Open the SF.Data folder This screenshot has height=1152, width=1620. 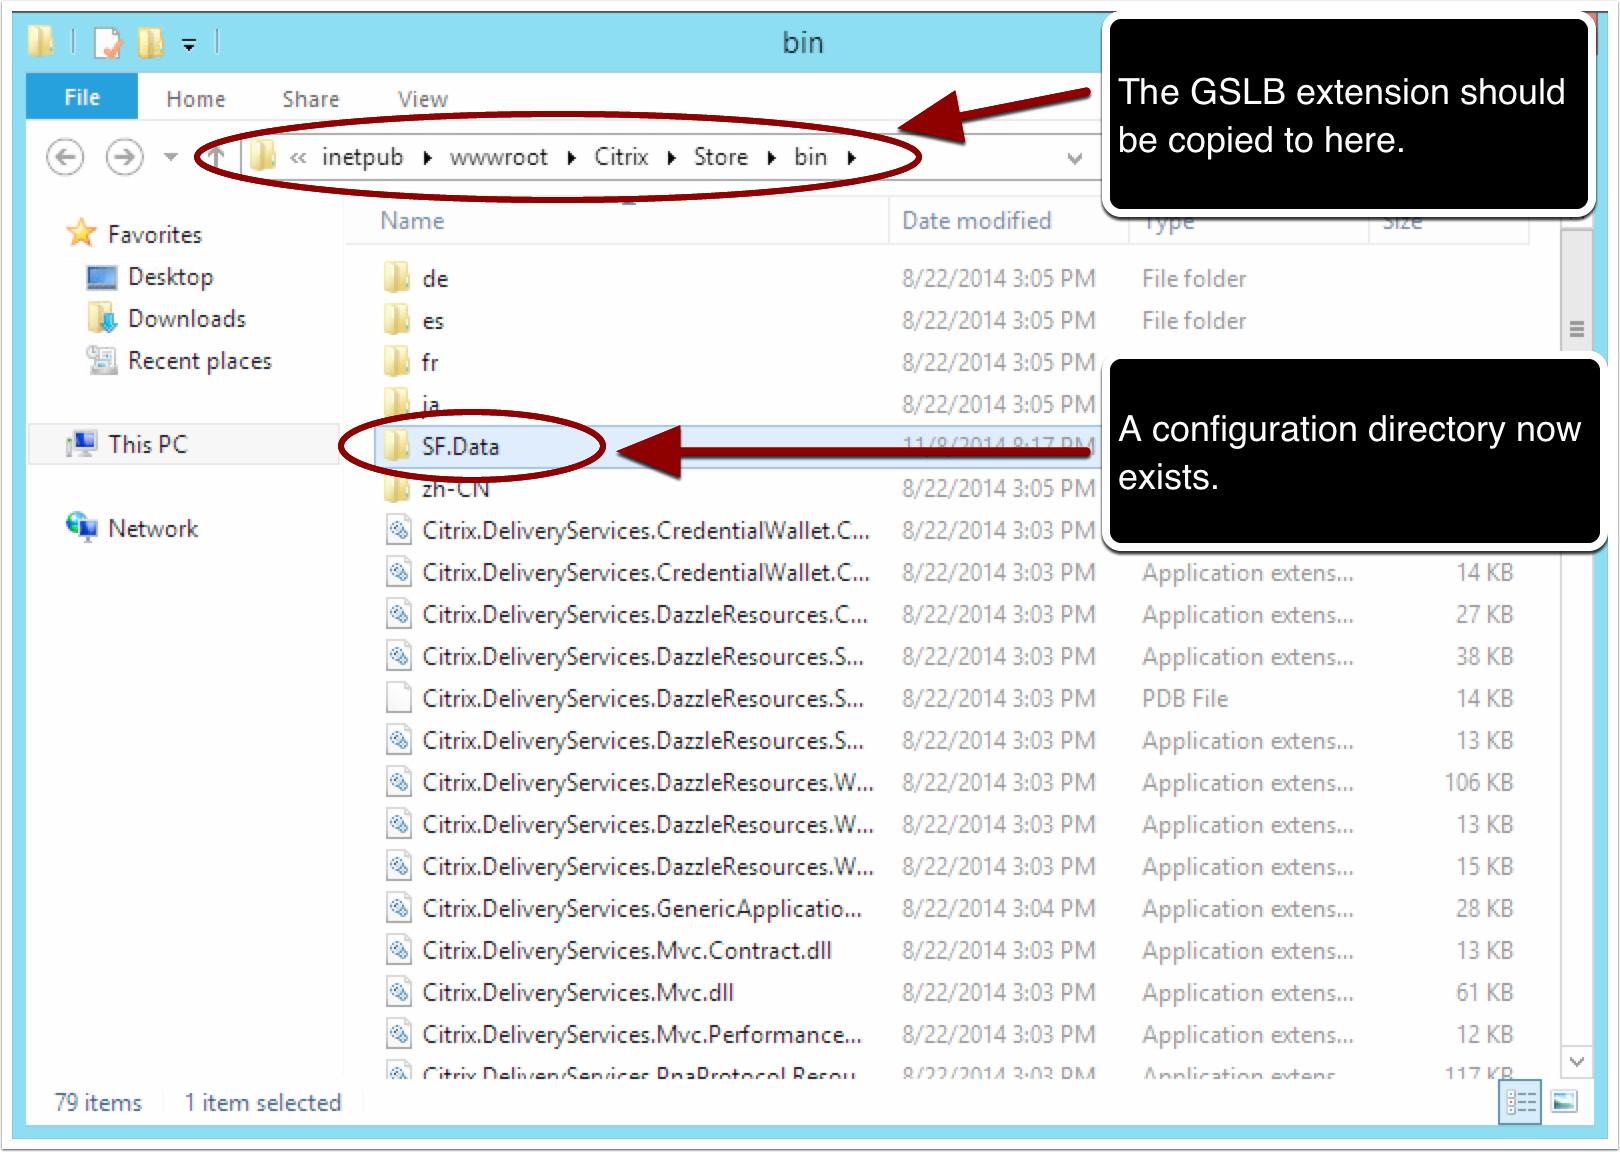coord(459,447)
